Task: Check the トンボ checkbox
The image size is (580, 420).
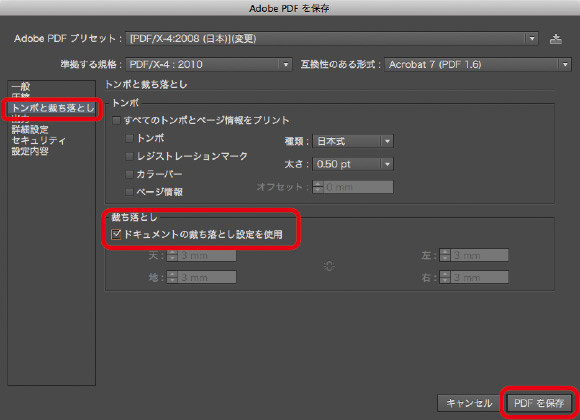Action: (129, 138)
